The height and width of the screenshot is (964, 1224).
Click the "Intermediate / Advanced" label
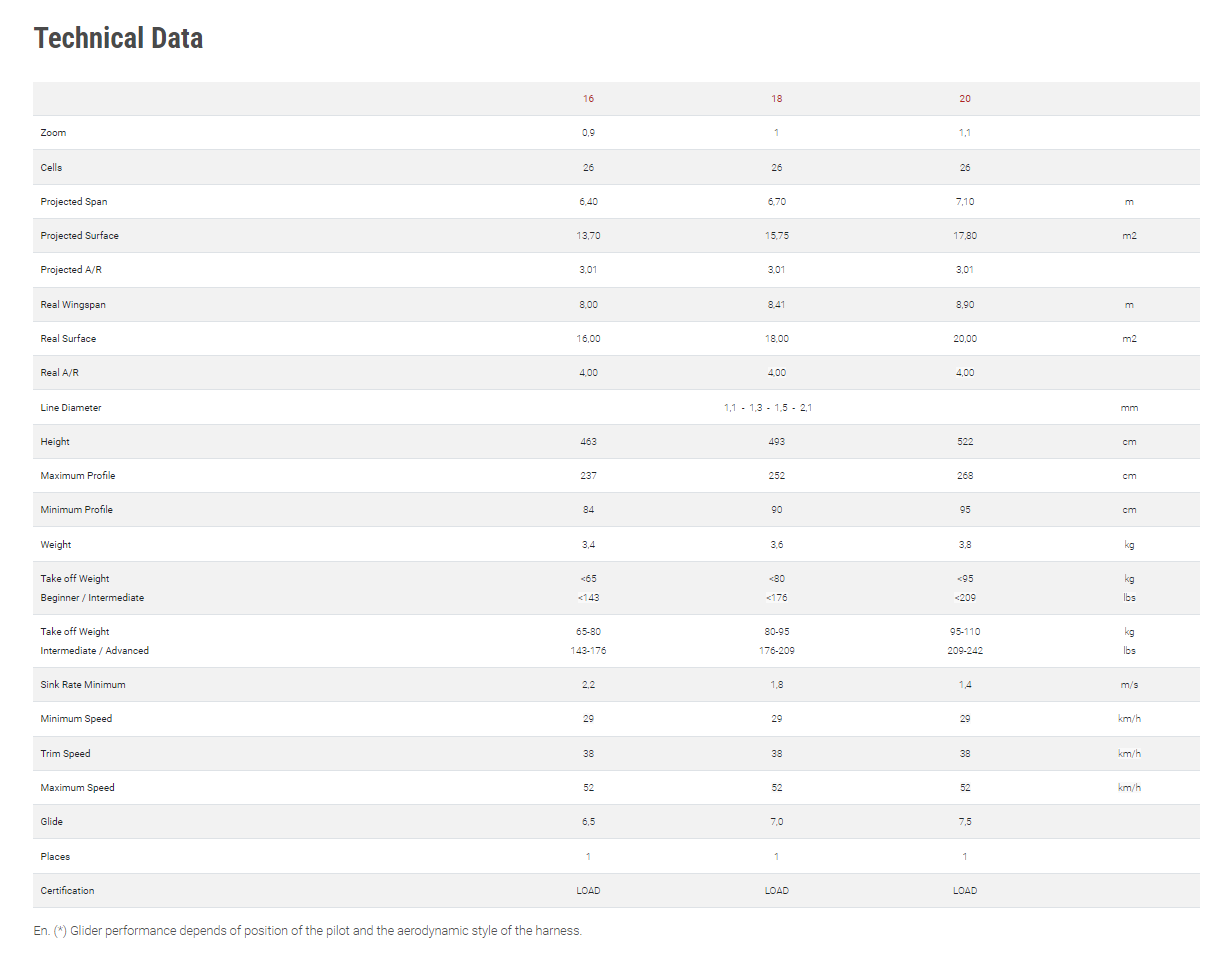[x=95, y=651]
